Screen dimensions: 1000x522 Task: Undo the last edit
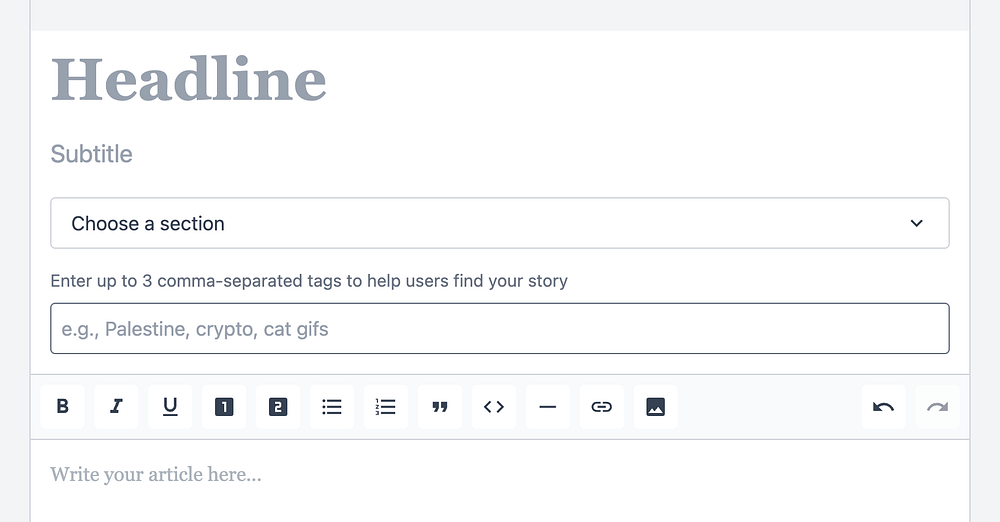[x=884, y=407]
